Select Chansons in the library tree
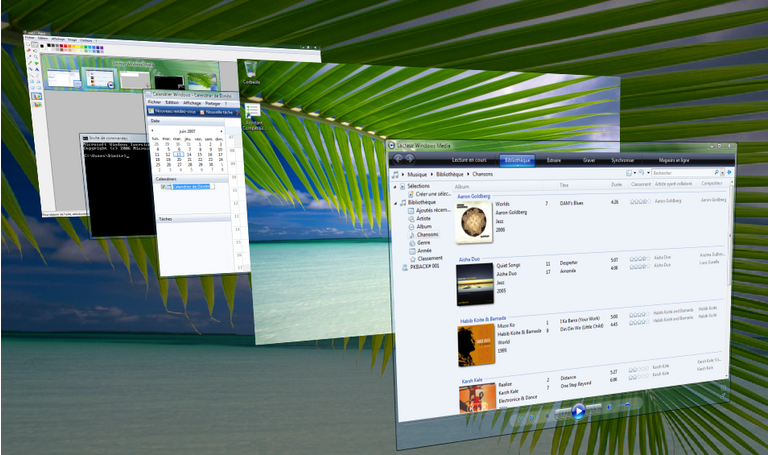The width and height of the screenshot is (768, 455). click(x=427, y=235)
